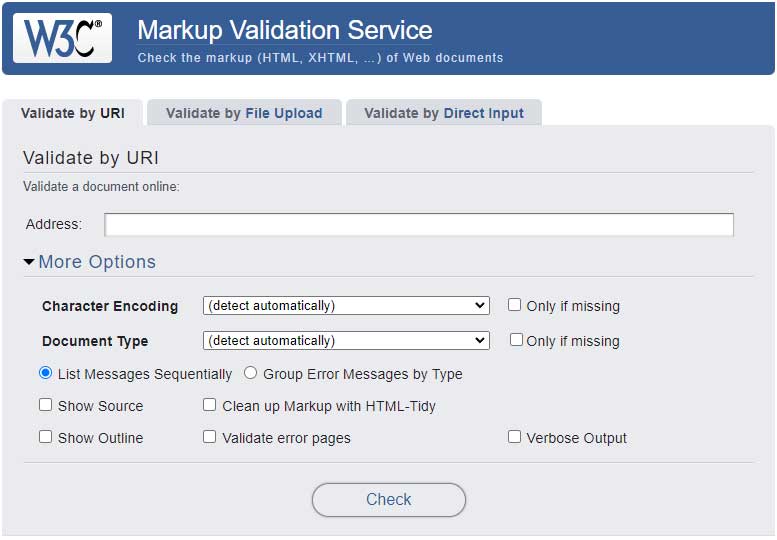Open the Character Encoding dropdown
Screen dimensions: 777x540
pyautogui.click(x=345, y=306)
